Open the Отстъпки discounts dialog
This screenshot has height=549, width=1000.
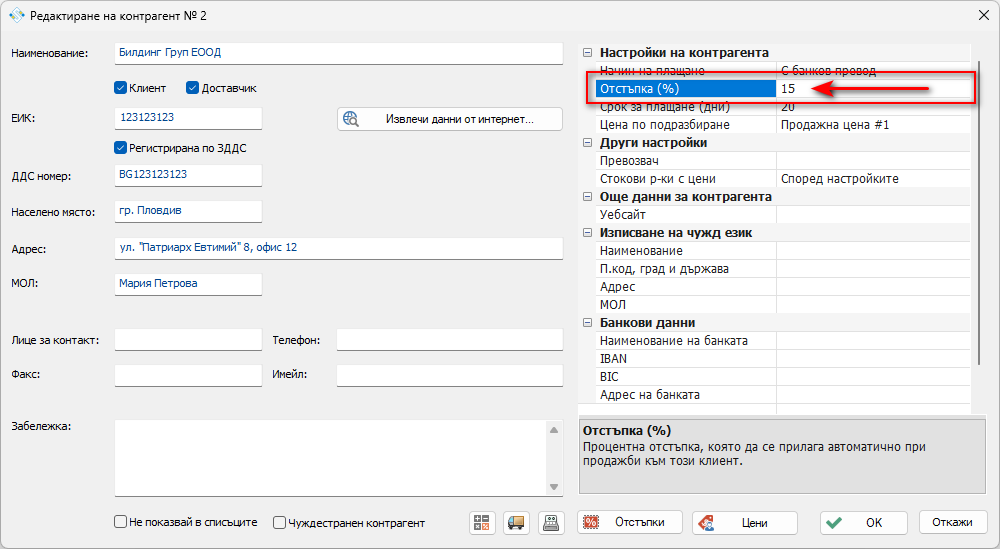[x=629, y=522]
